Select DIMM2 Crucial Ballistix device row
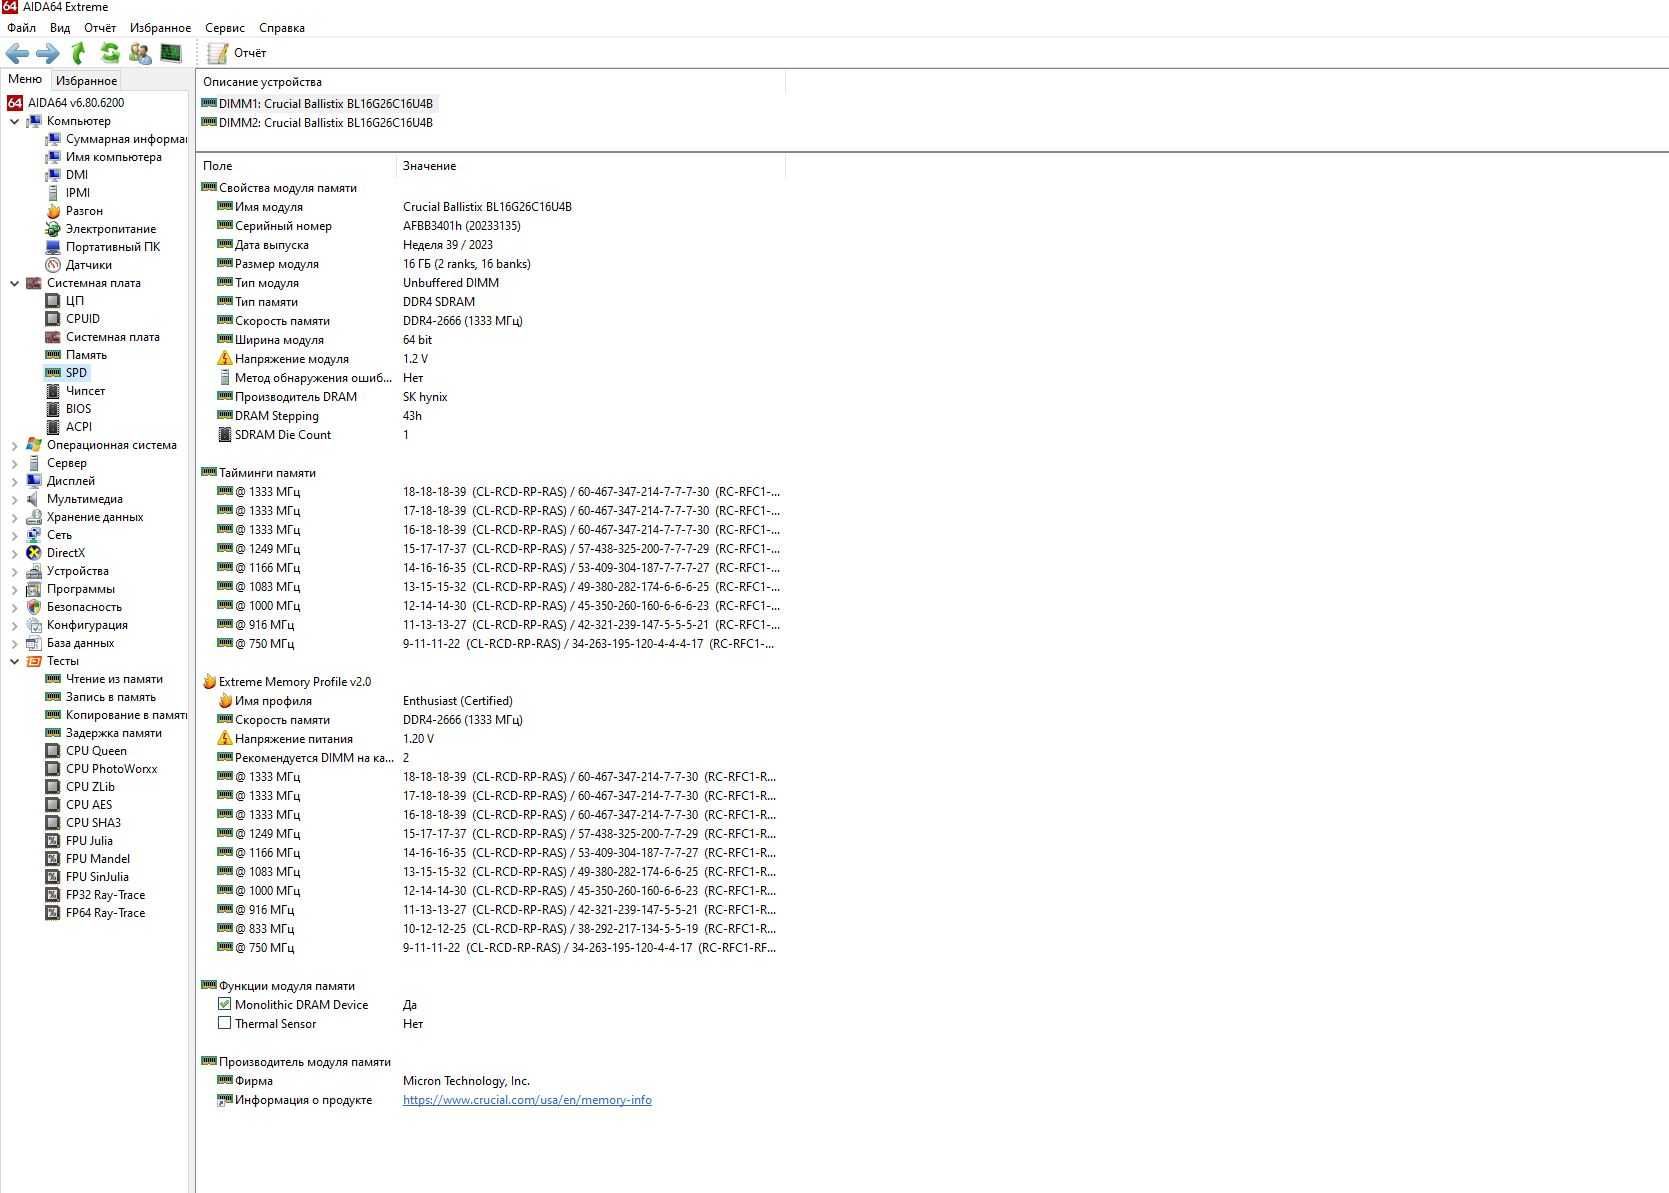This screenshot has height=1193, width=1669. pyautogui.click(x=318, y=123)
